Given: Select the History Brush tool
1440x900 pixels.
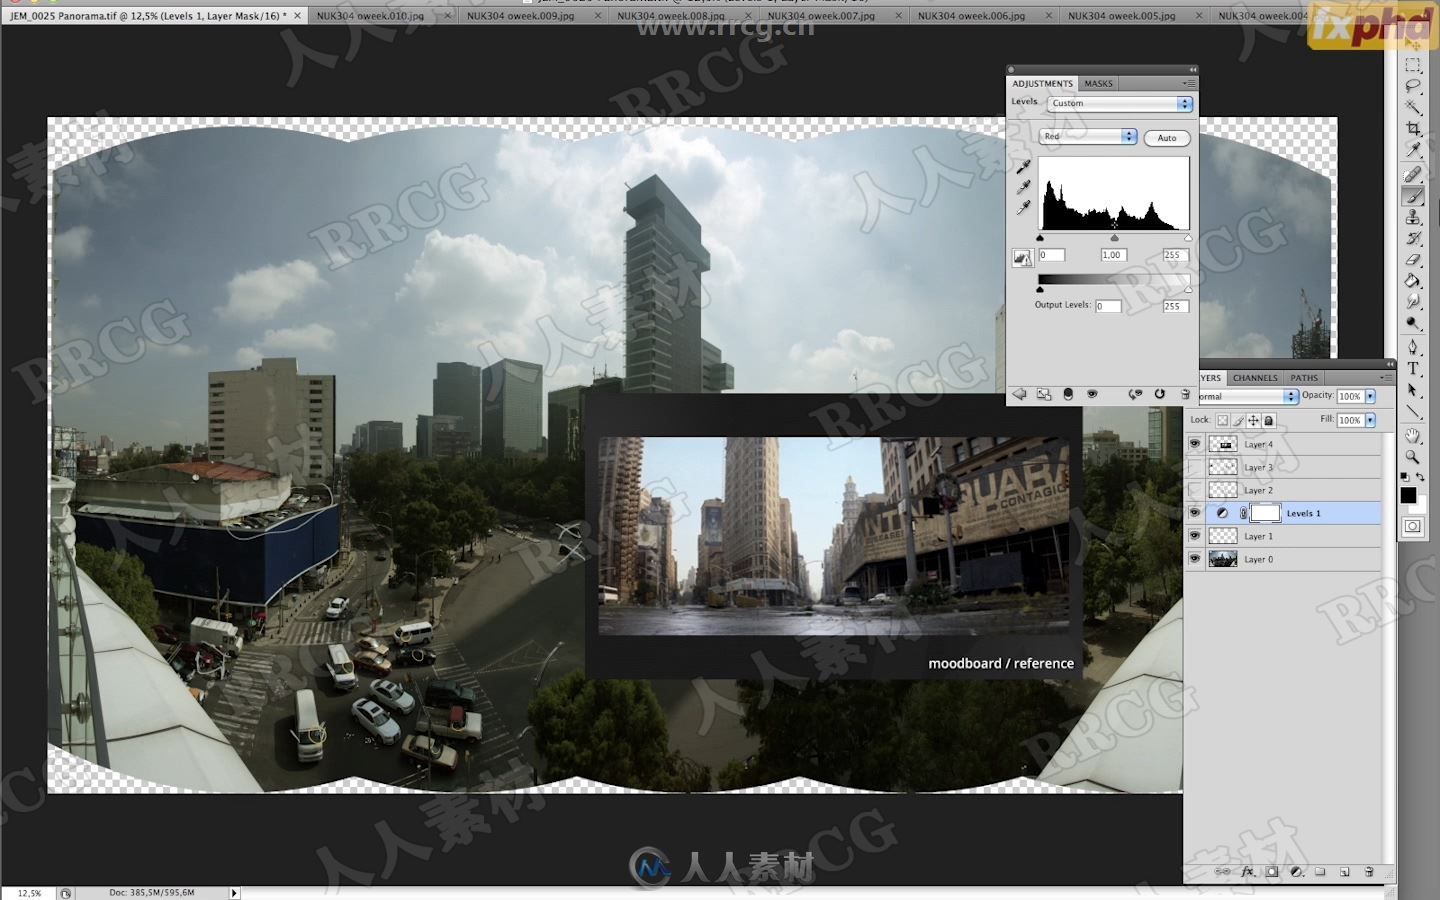Looking at the screenshot, I should [x=1413, y=238].
